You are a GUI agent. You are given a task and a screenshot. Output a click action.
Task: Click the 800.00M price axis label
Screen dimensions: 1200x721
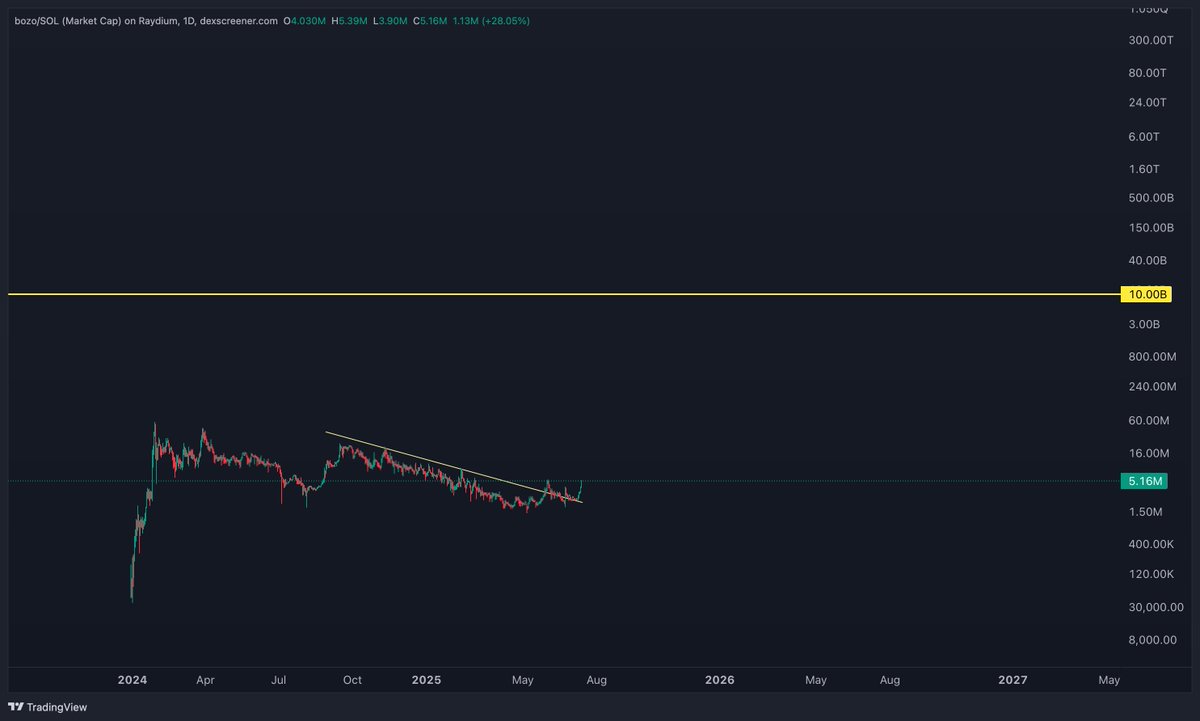point(1152,357)
